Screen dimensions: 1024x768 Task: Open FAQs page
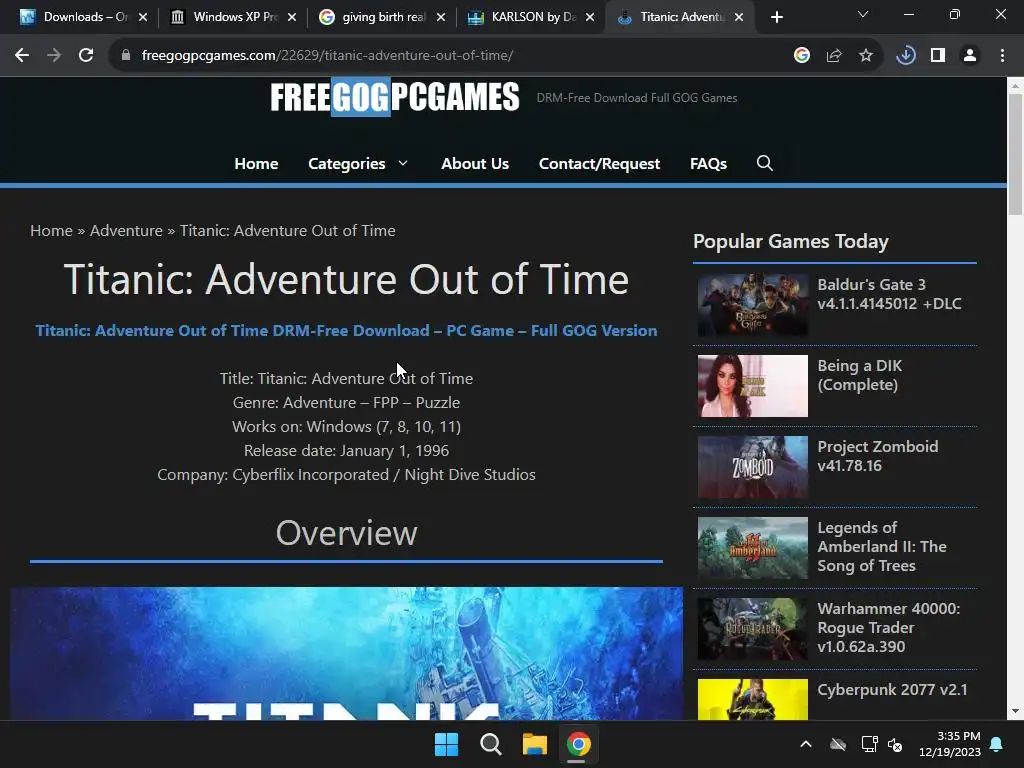(x=708, y=163)
